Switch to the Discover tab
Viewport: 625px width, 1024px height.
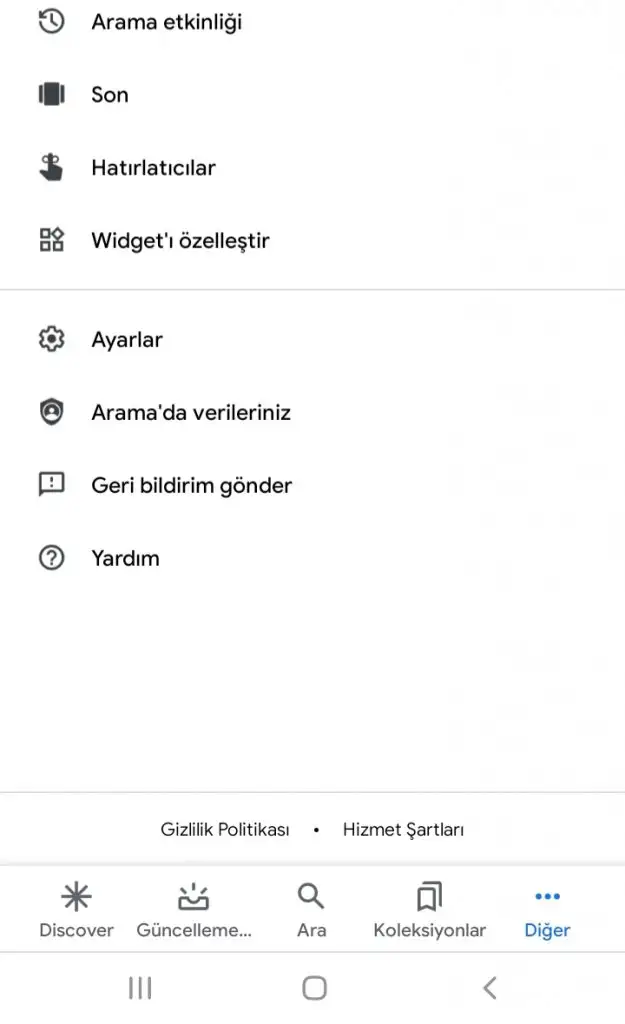76,910
